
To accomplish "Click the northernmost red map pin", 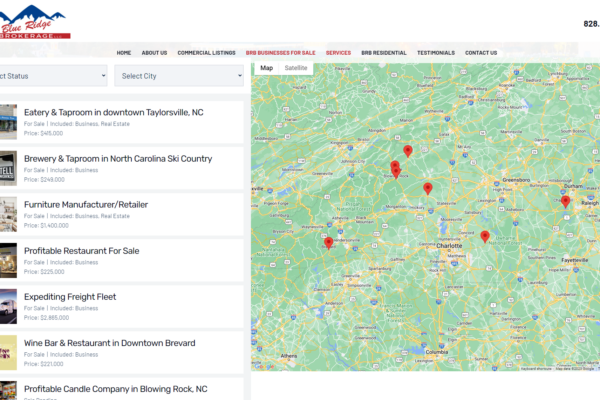I will point(408,150).
